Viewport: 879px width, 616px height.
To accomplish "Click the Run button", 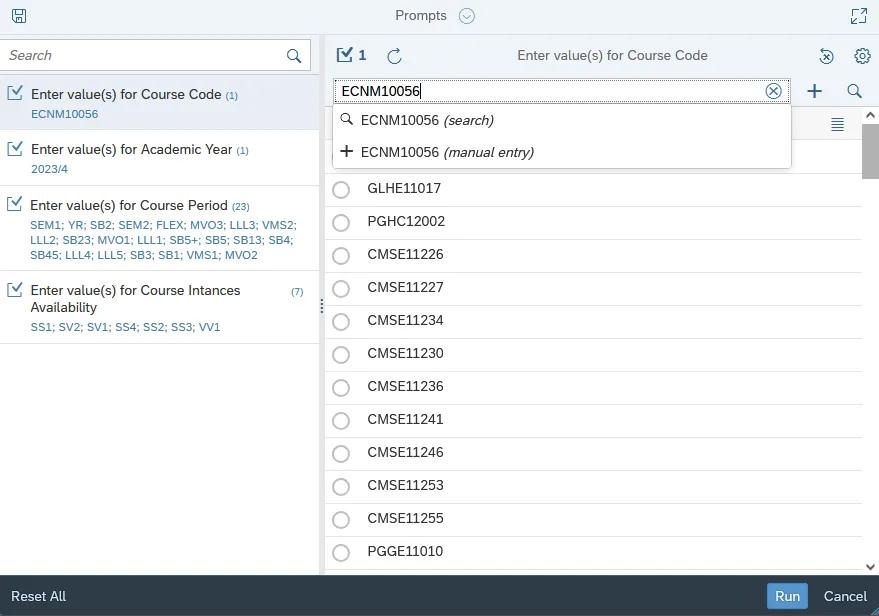I will click(x=787, y=596).
